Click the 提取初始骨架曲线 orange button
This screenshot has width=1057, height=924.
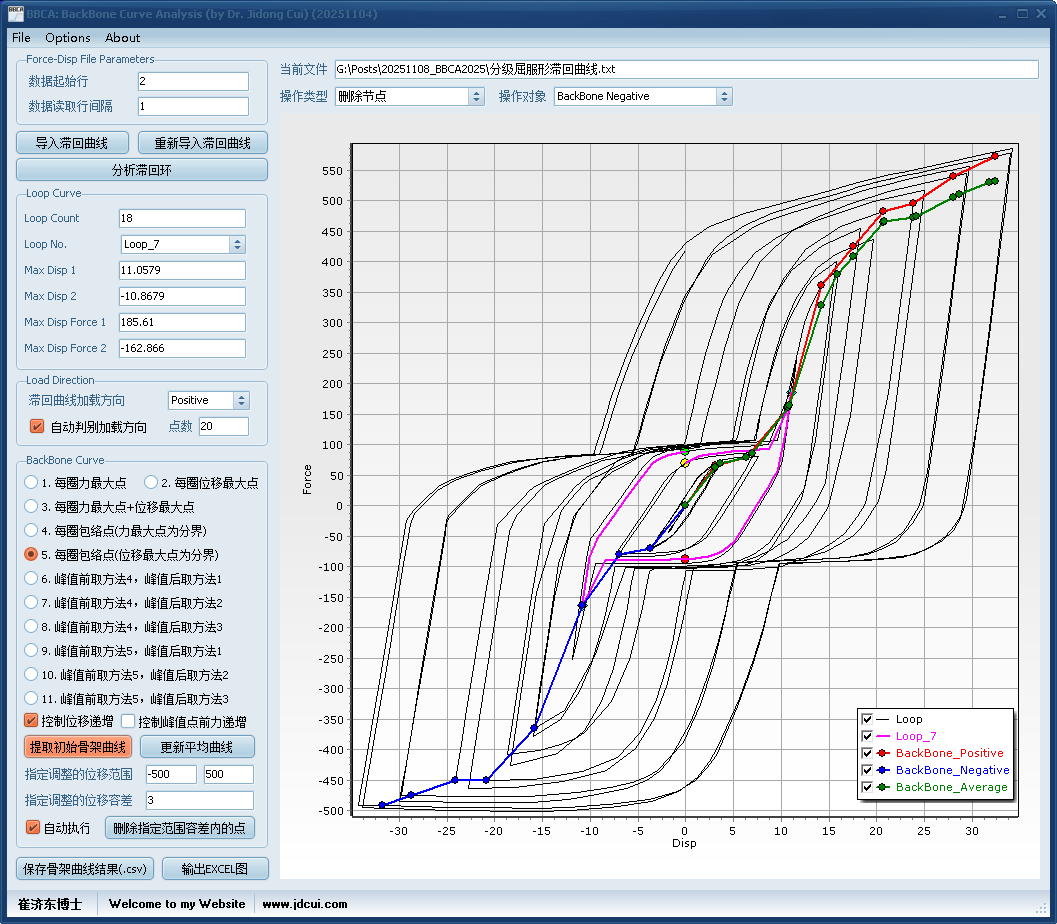click(78, 747)
